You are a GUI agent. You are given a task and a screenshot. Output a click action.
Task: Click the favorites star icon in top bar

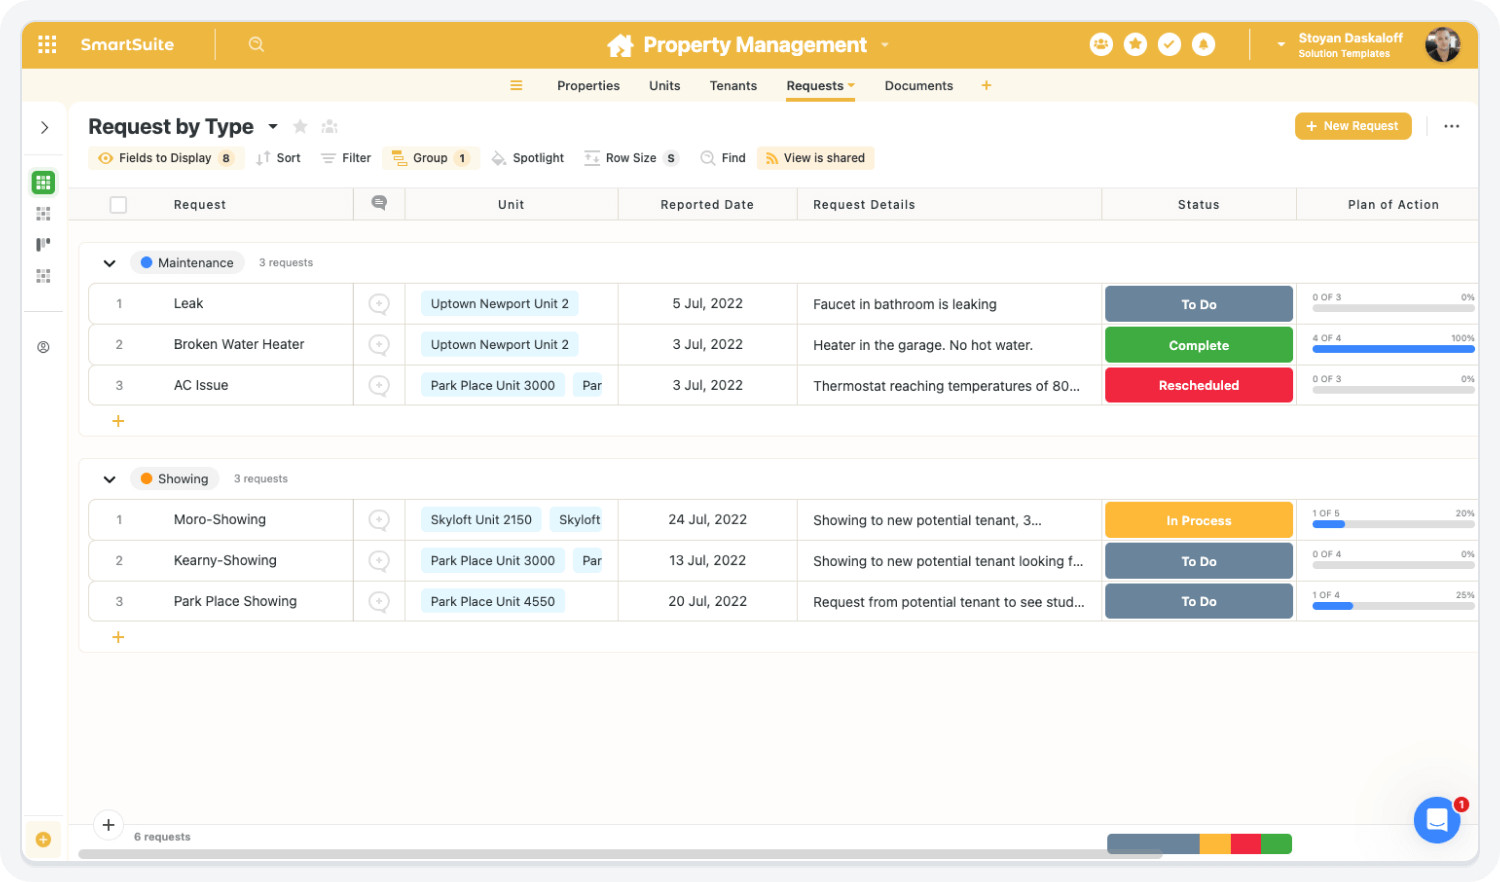coord(1135,44)
